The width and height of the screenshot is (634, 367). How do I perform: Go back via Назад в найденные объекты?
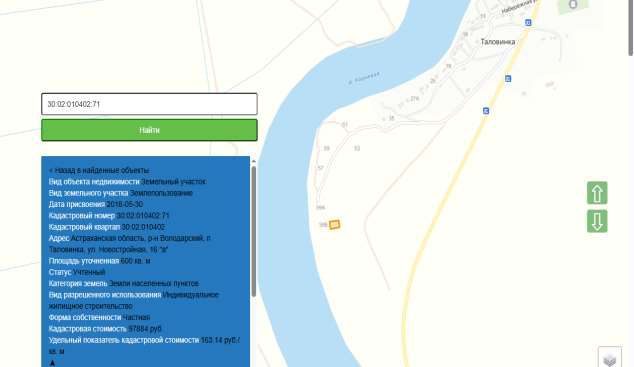click(x=99, y=170)
